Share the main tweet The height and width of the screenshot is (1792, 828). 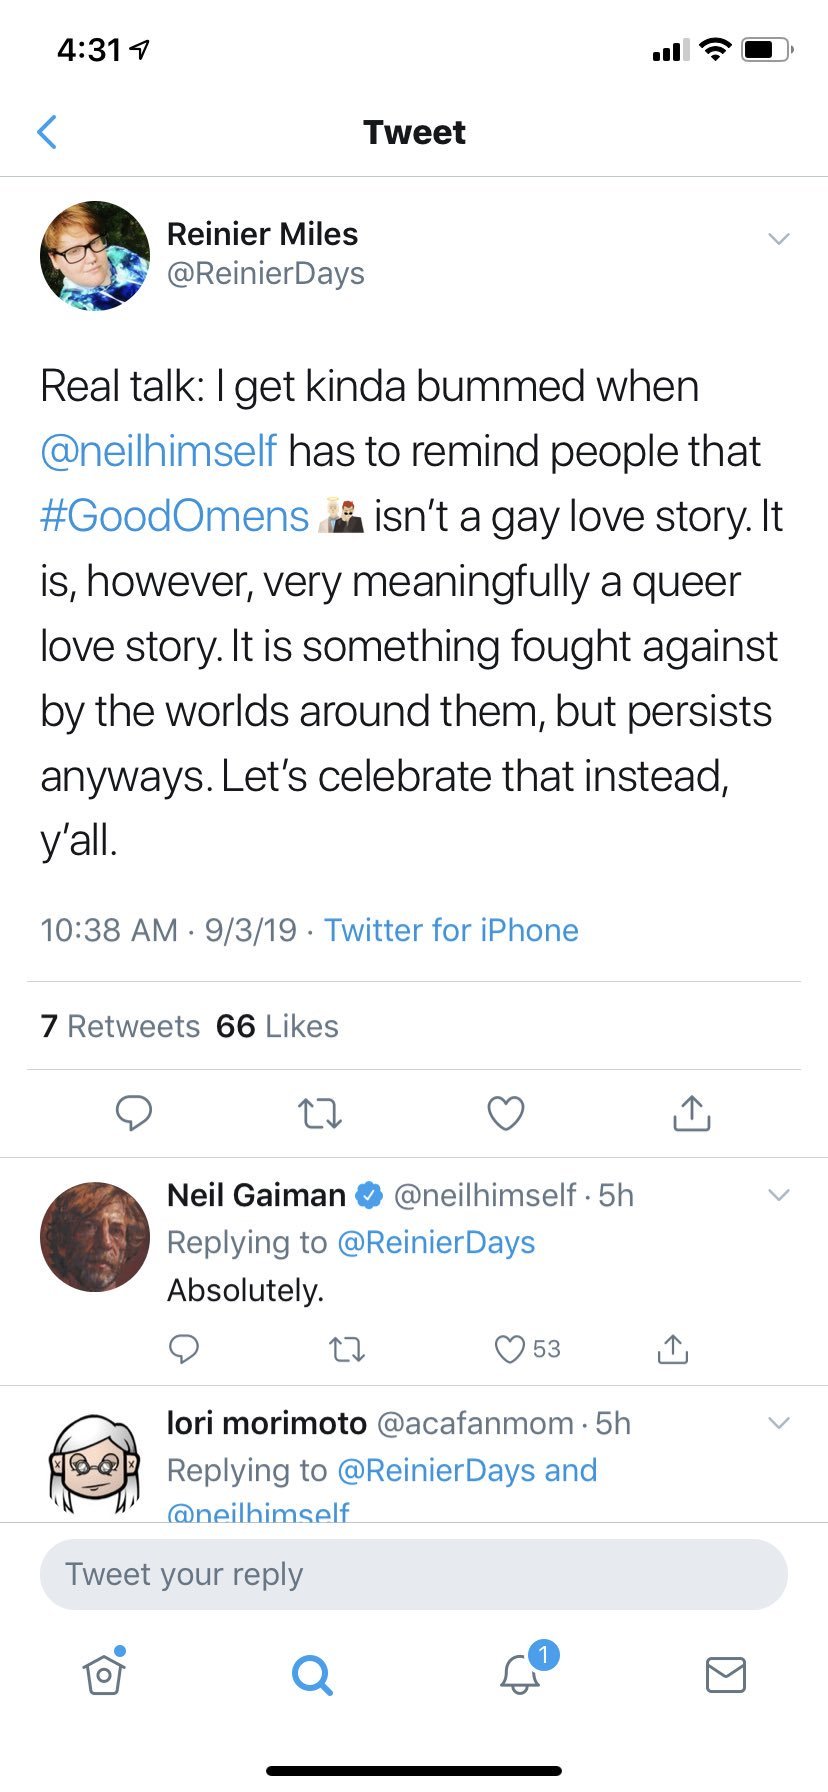pos(691,1112)
